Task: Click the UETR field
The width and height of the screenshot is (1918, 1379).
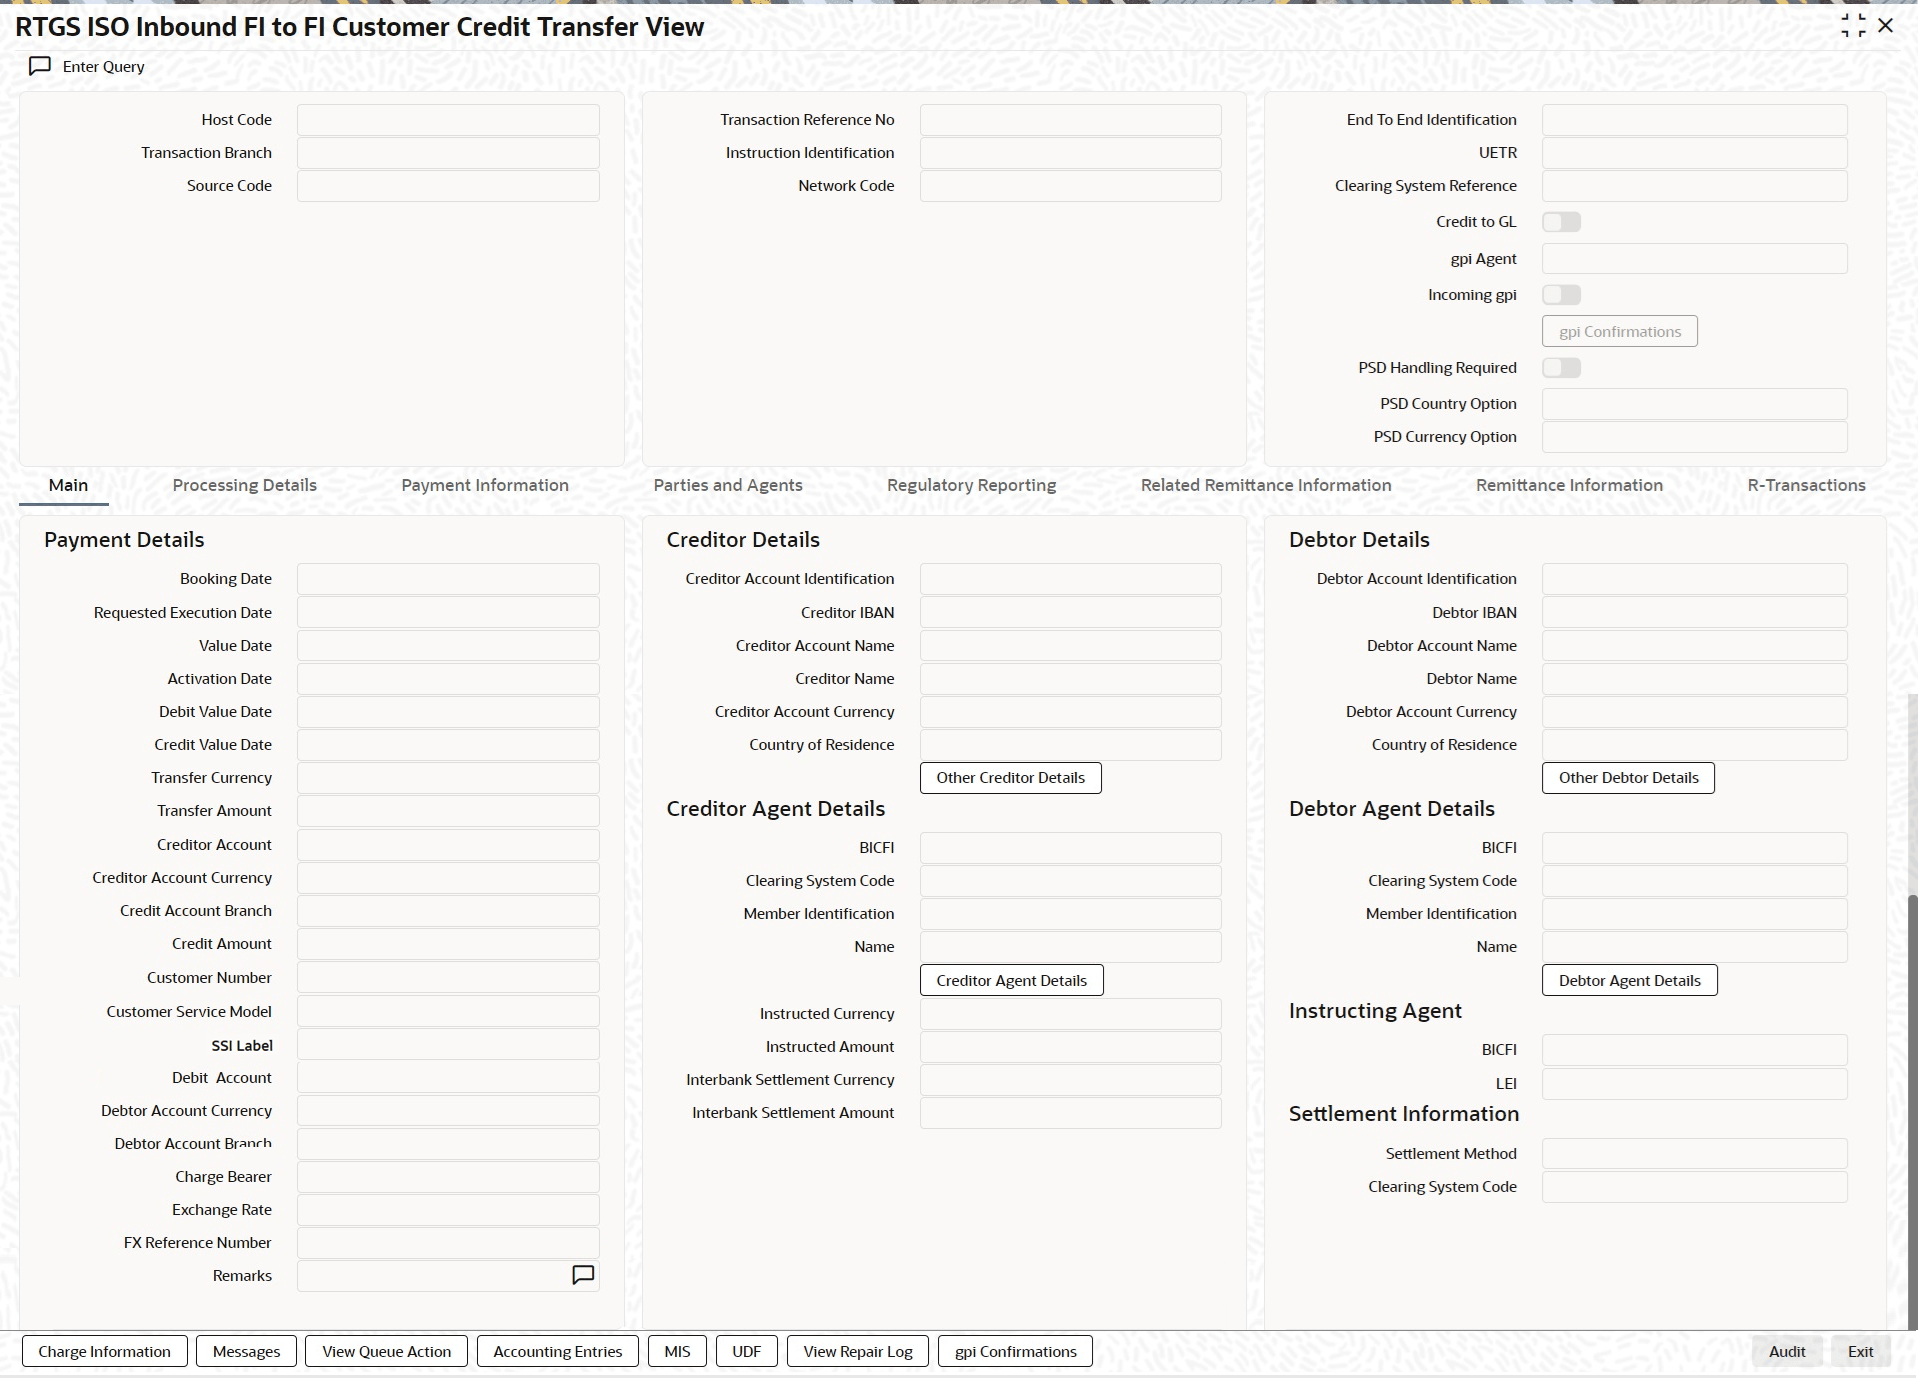Action: (1694, 153)
